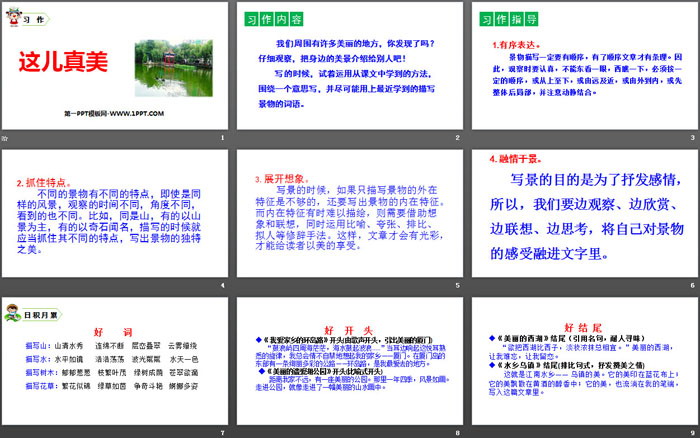Click the phrase '山清水秀' on slide 7

(69, 346)
